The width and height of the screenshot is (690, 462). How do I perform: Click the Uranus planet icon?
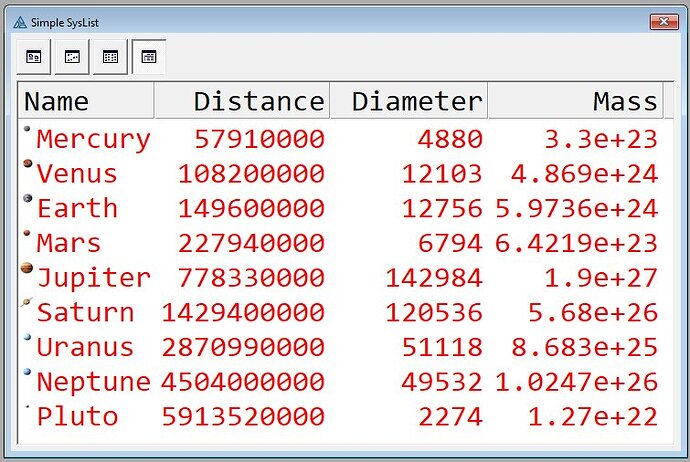27,337
